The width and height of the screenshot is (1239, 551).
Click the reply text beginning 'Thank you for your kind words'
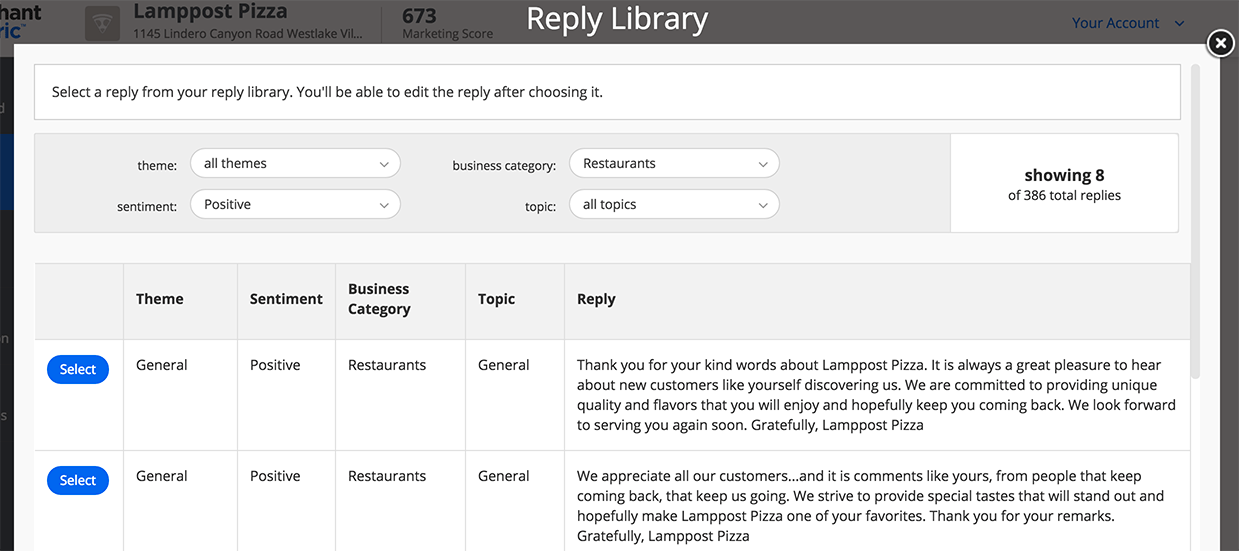tap(876, 395)
